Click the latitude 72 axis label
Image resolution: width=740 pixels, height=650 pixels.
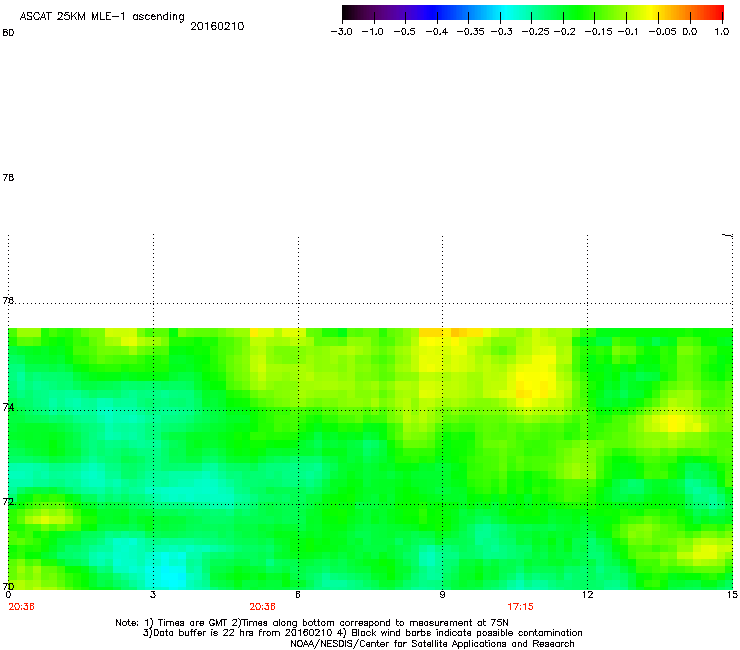click(8, 501)
